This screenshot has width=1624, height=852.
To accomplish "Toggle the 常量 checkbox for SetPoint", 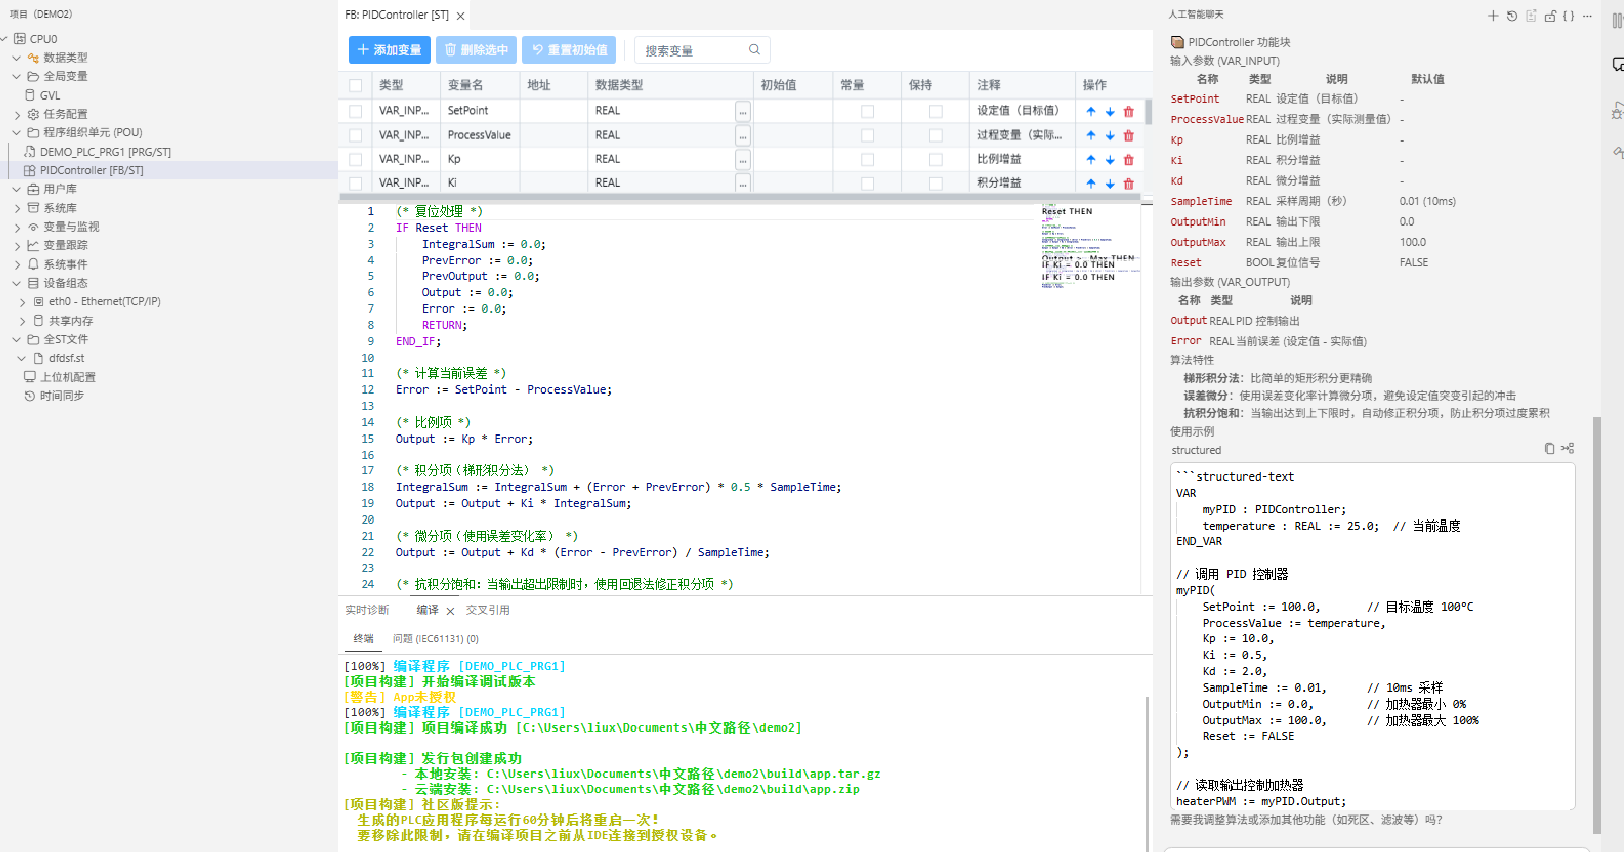I will point(867,111).
